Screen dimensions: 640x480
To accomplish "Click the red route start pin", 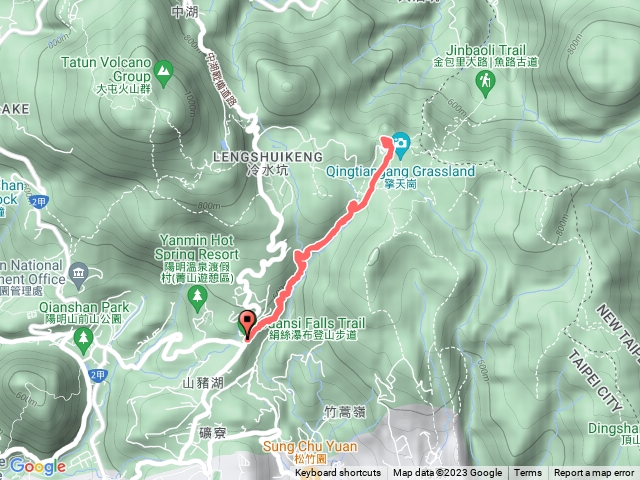I will (x=247, y=325).
